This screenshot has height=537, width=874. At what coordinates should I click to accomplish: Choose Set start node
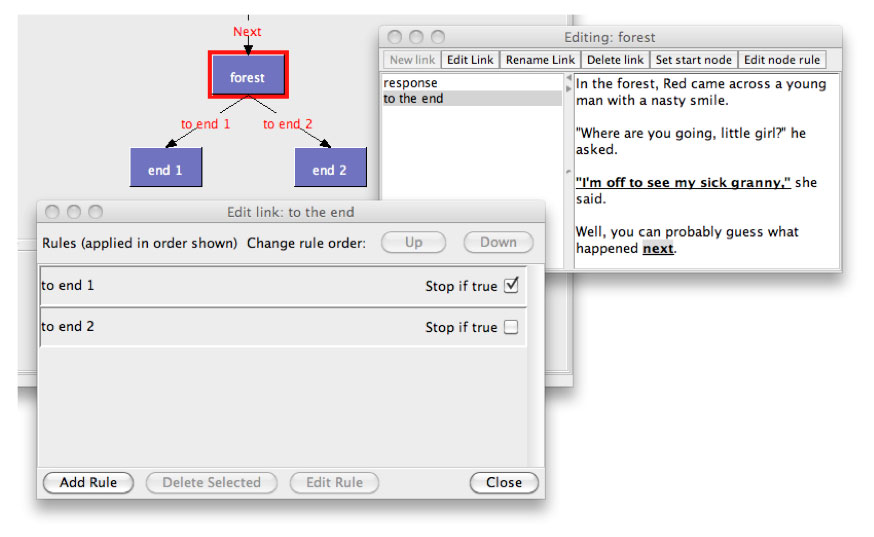693,60
